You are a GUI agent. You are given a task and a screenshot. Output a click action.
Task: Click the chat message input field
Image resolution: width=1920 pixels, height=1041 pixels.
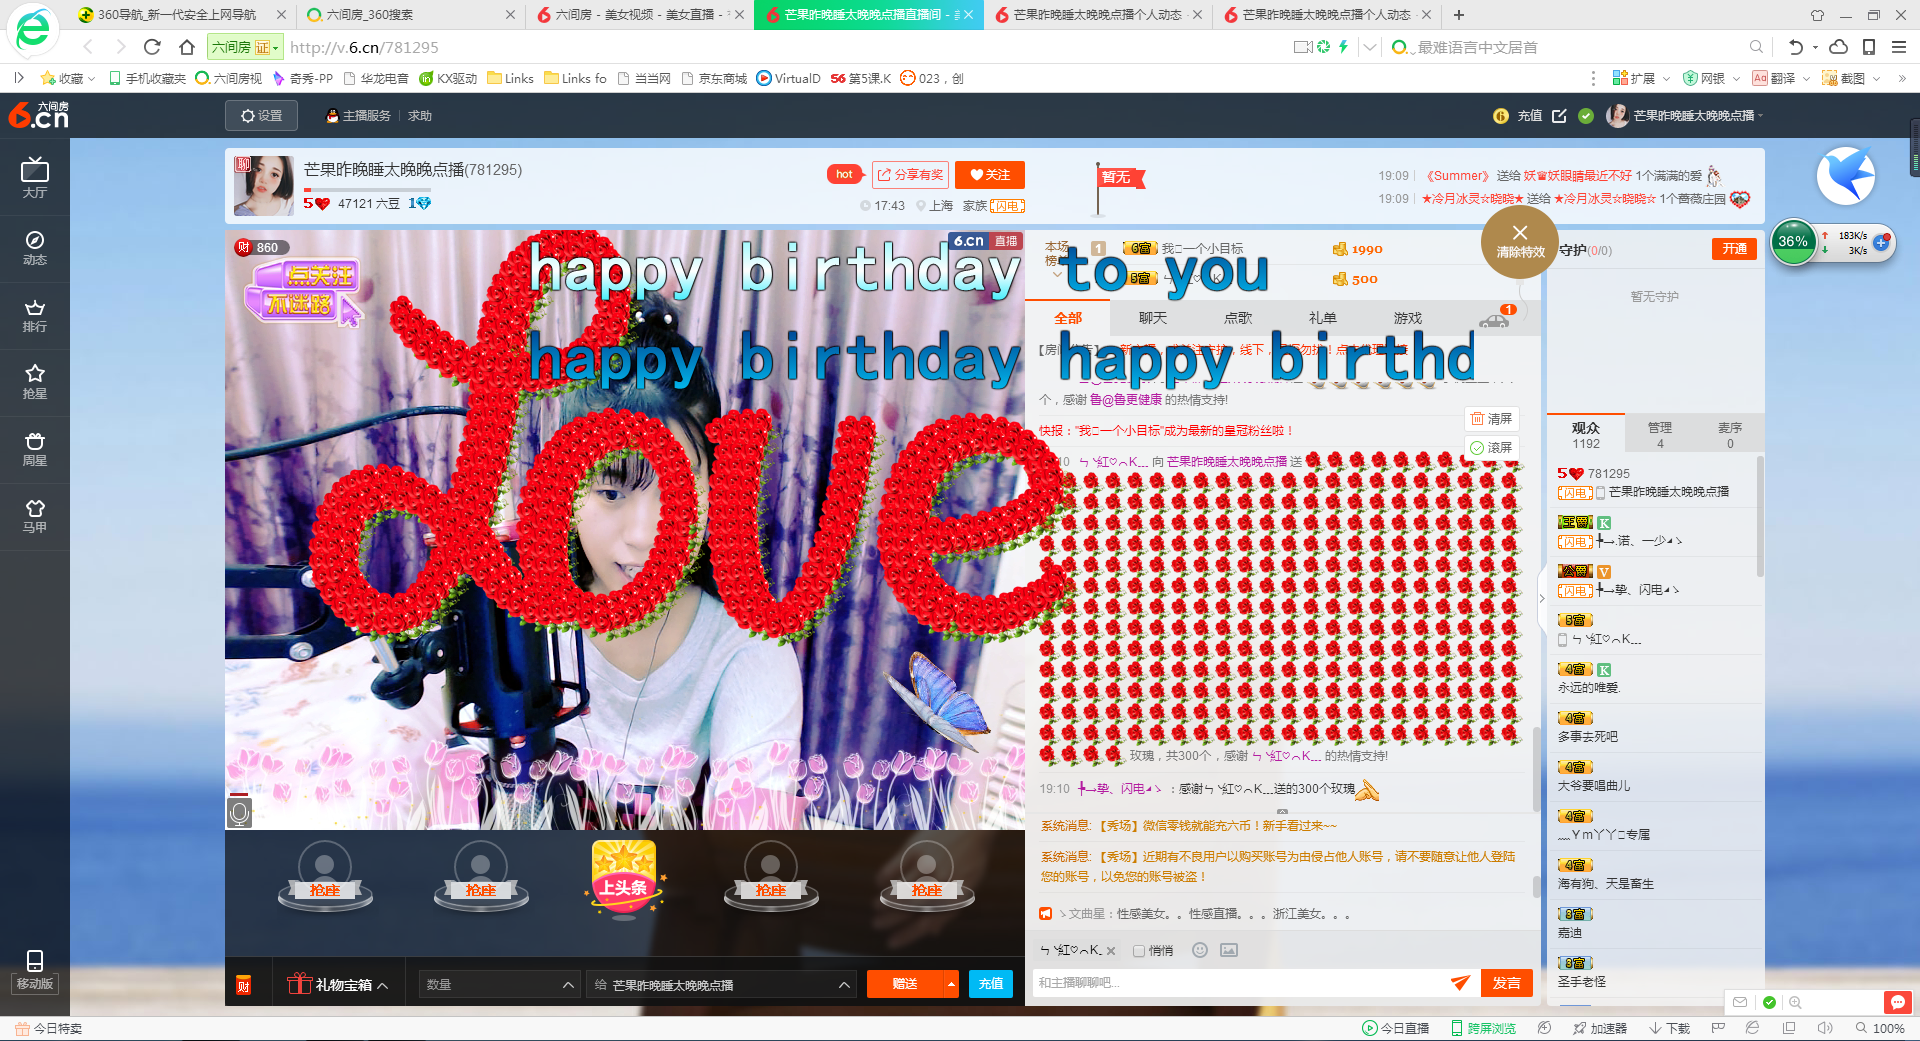click(x=1240, y=983)
